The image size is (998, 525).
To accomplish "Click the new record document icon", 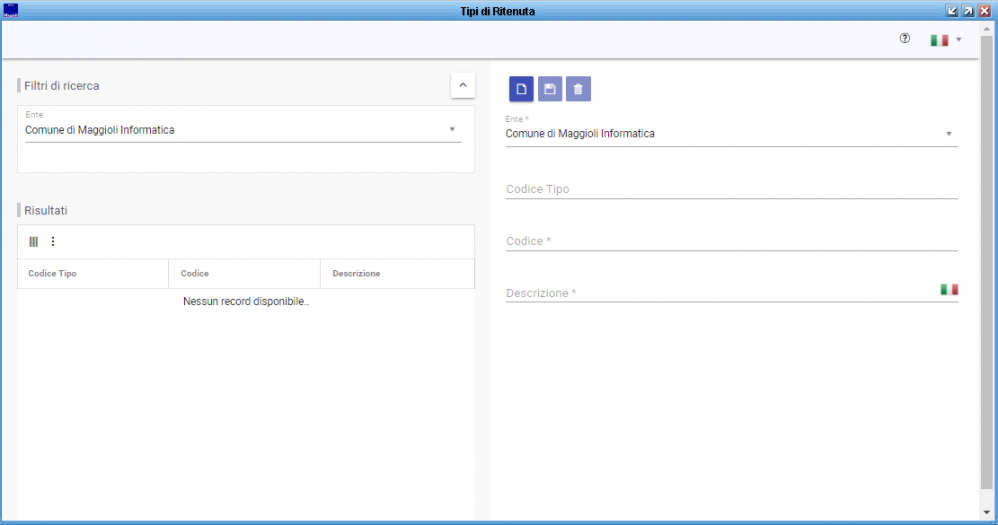I will point(521,89).
